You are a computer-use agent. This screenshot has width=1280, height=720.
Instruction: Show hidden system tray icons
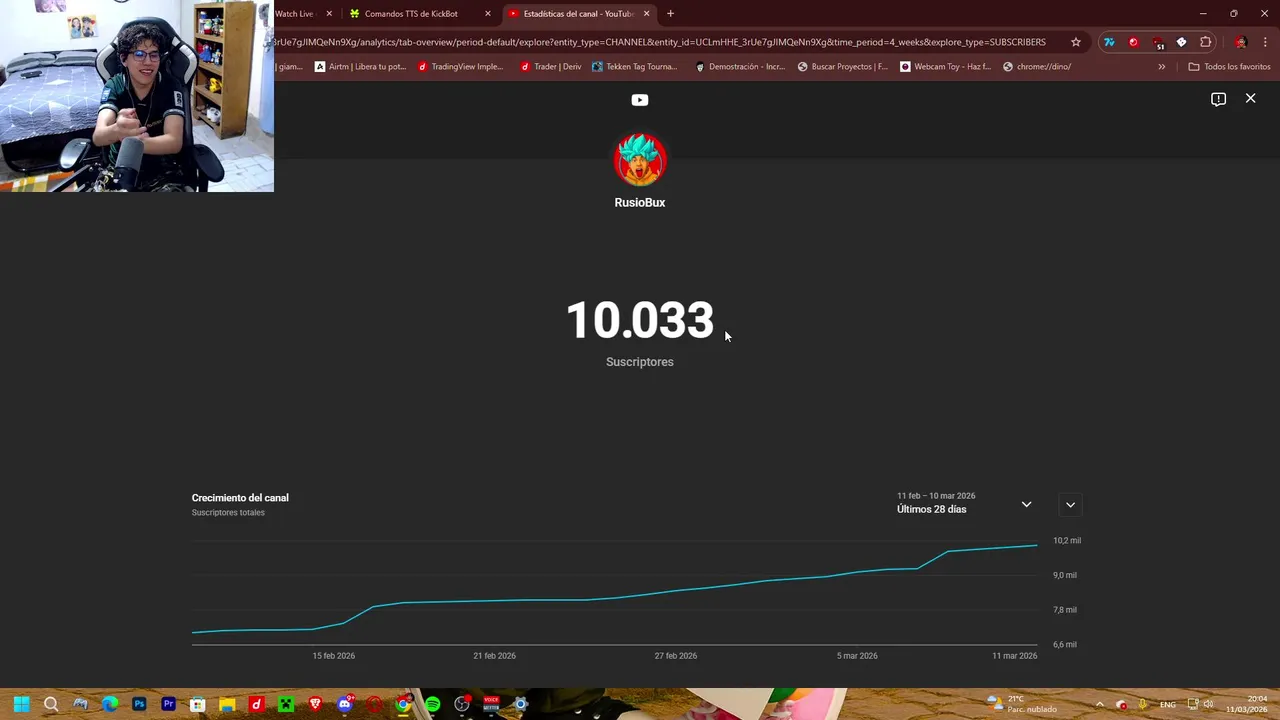(x=1099, y=704)
